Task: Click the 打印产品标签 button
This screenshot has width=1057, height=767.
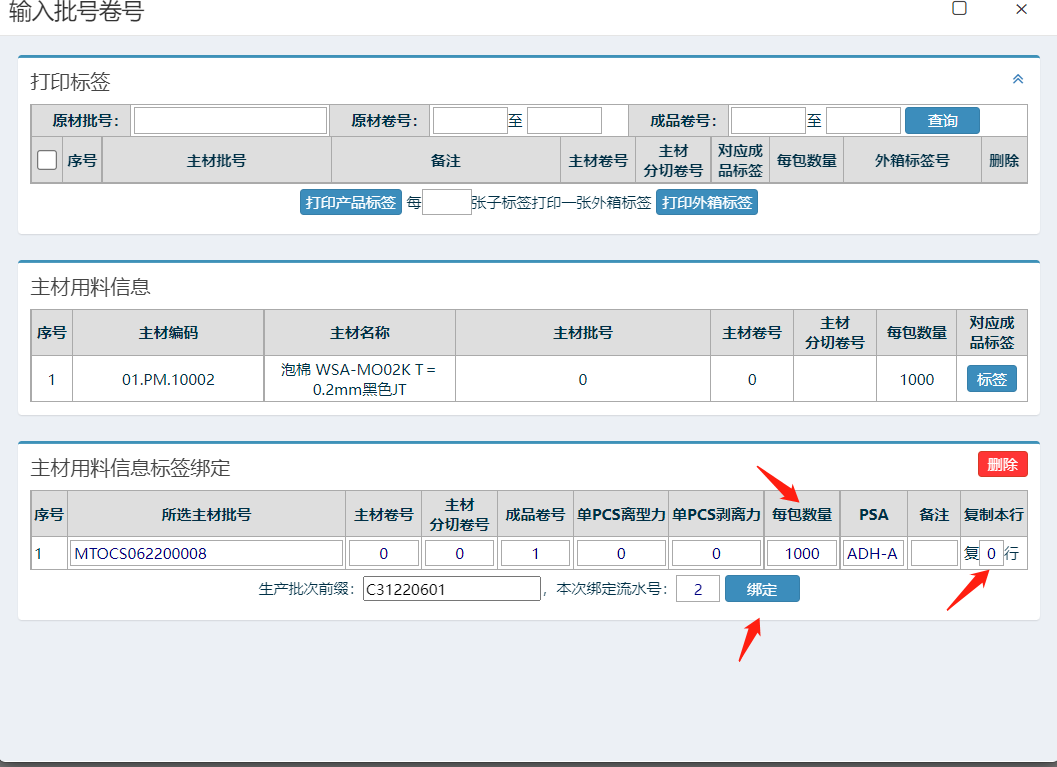Action: click(x=351, y=203)
